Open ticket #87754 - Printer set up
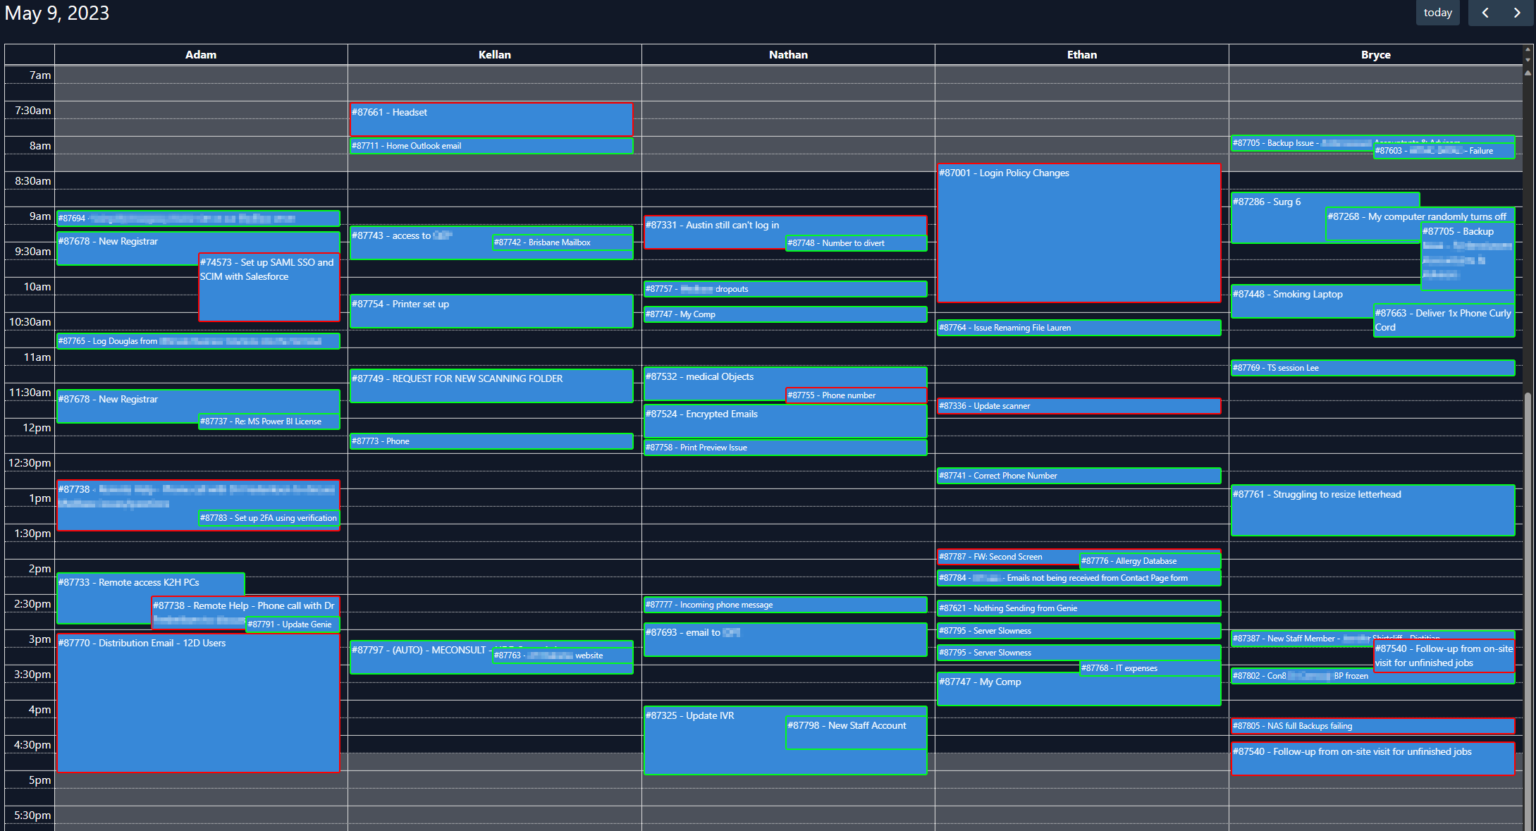 491,311
